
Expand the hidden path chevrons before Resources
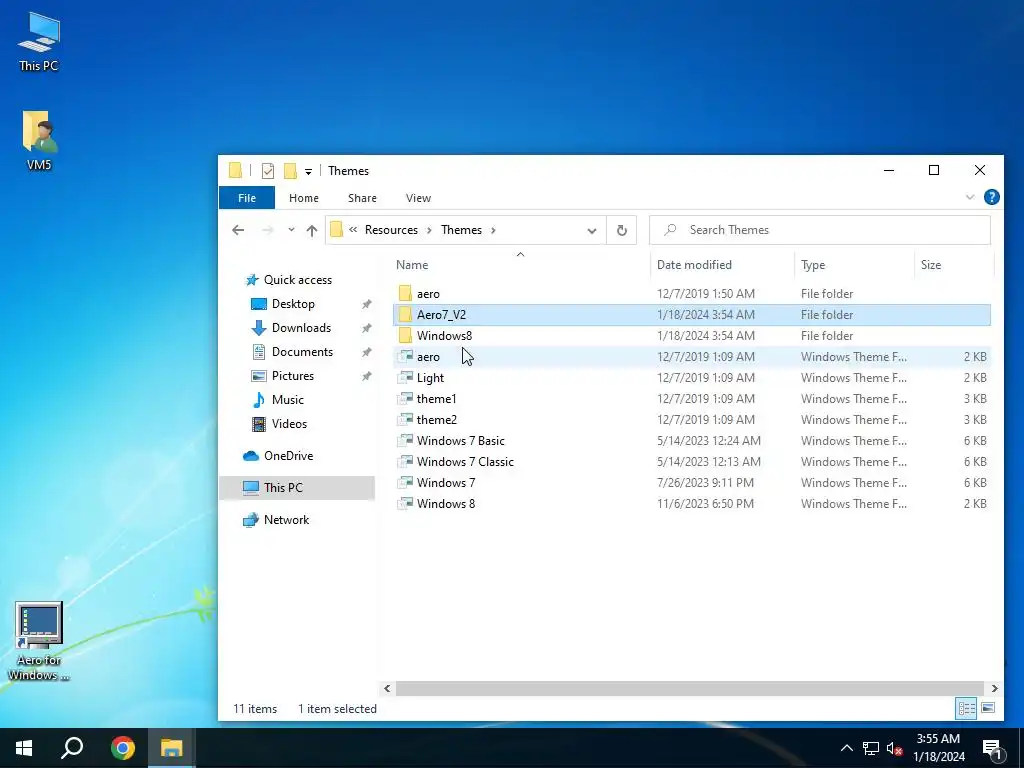tap(353, 230)
